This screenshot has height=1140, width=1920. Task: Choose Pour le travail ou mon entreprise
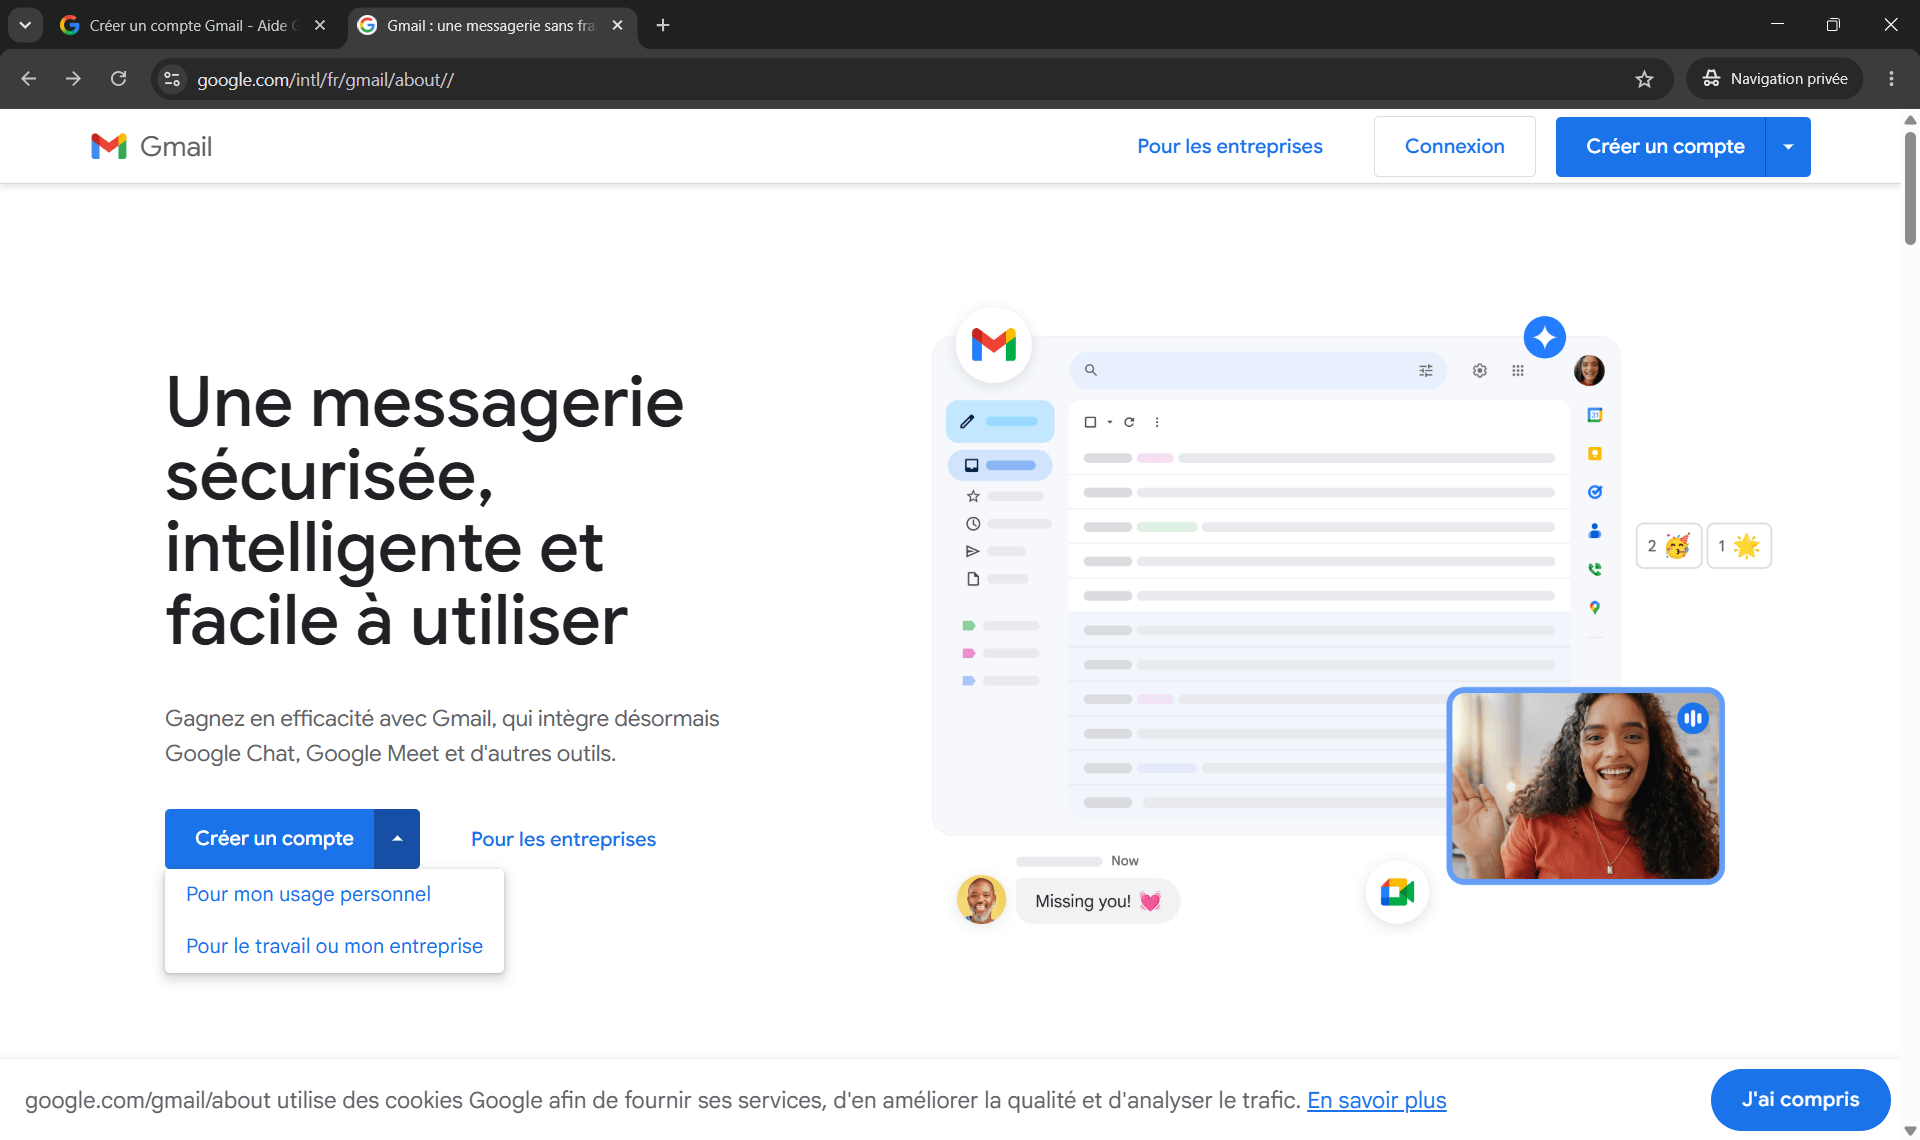pos(334,946)
